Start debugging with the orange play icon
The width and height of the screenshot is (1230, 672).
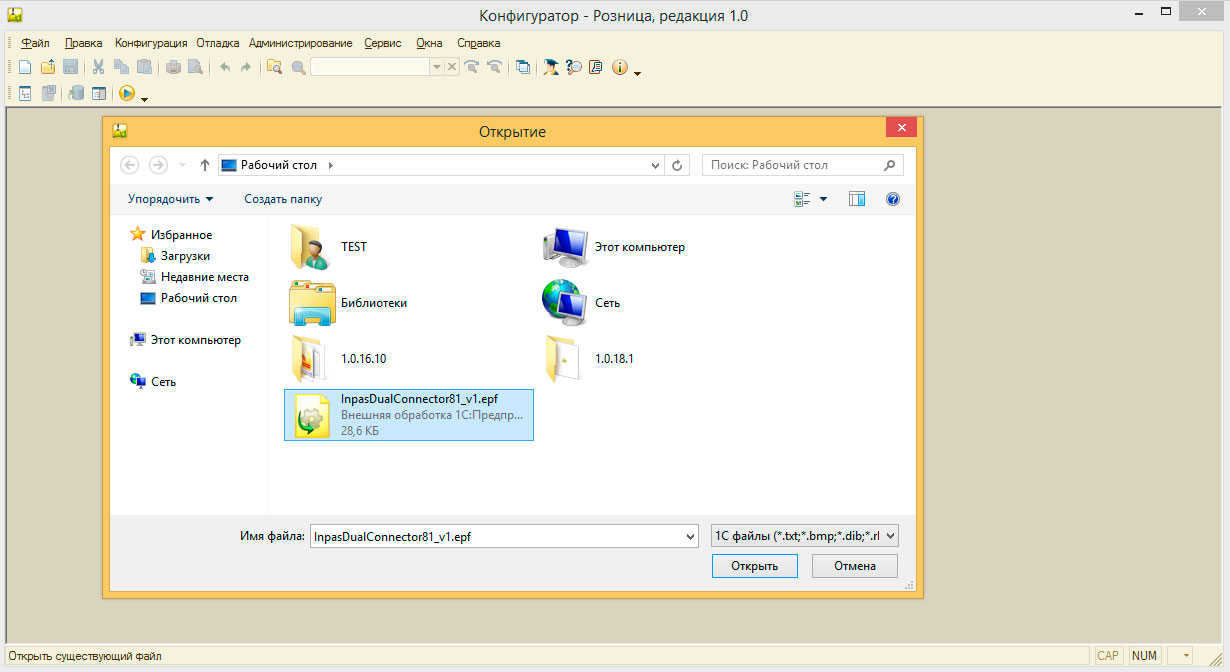[127, 93]
